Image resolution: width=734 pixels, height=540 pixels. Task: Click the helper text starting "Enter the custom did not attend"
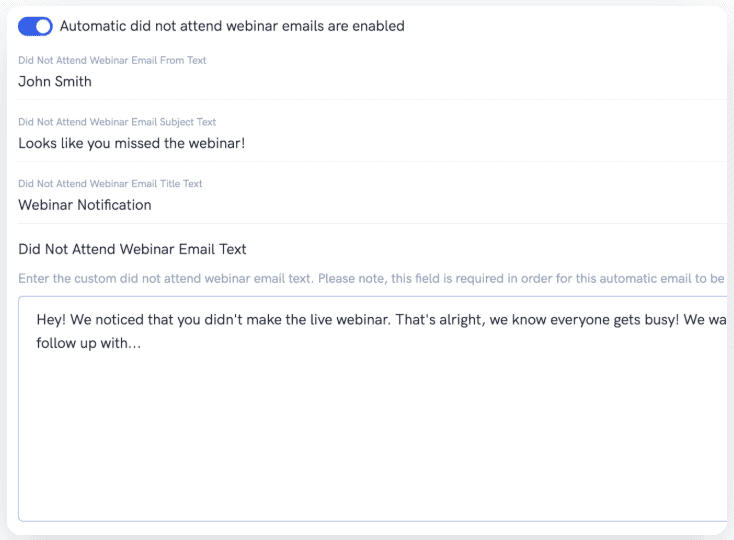point(360,277)
